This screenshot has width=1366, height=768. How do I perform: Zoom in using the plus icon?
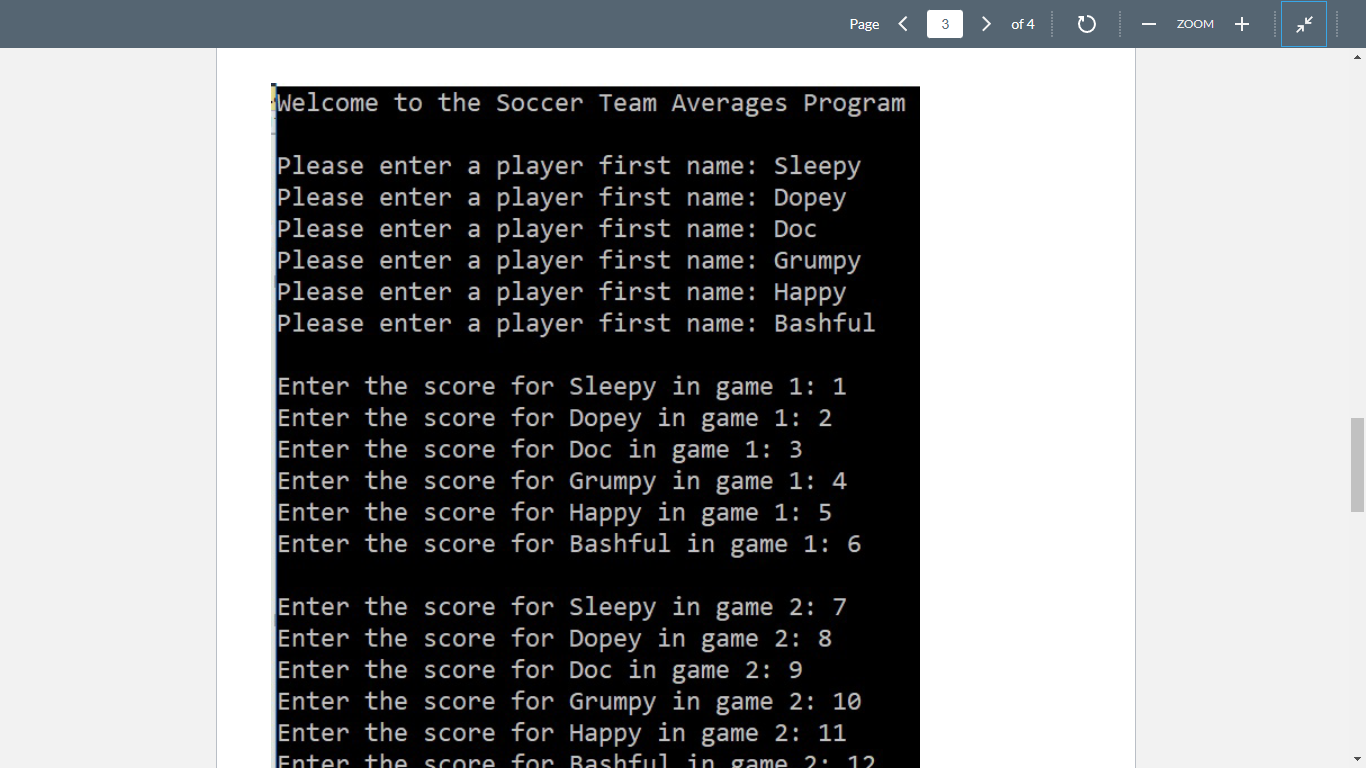1241,23
